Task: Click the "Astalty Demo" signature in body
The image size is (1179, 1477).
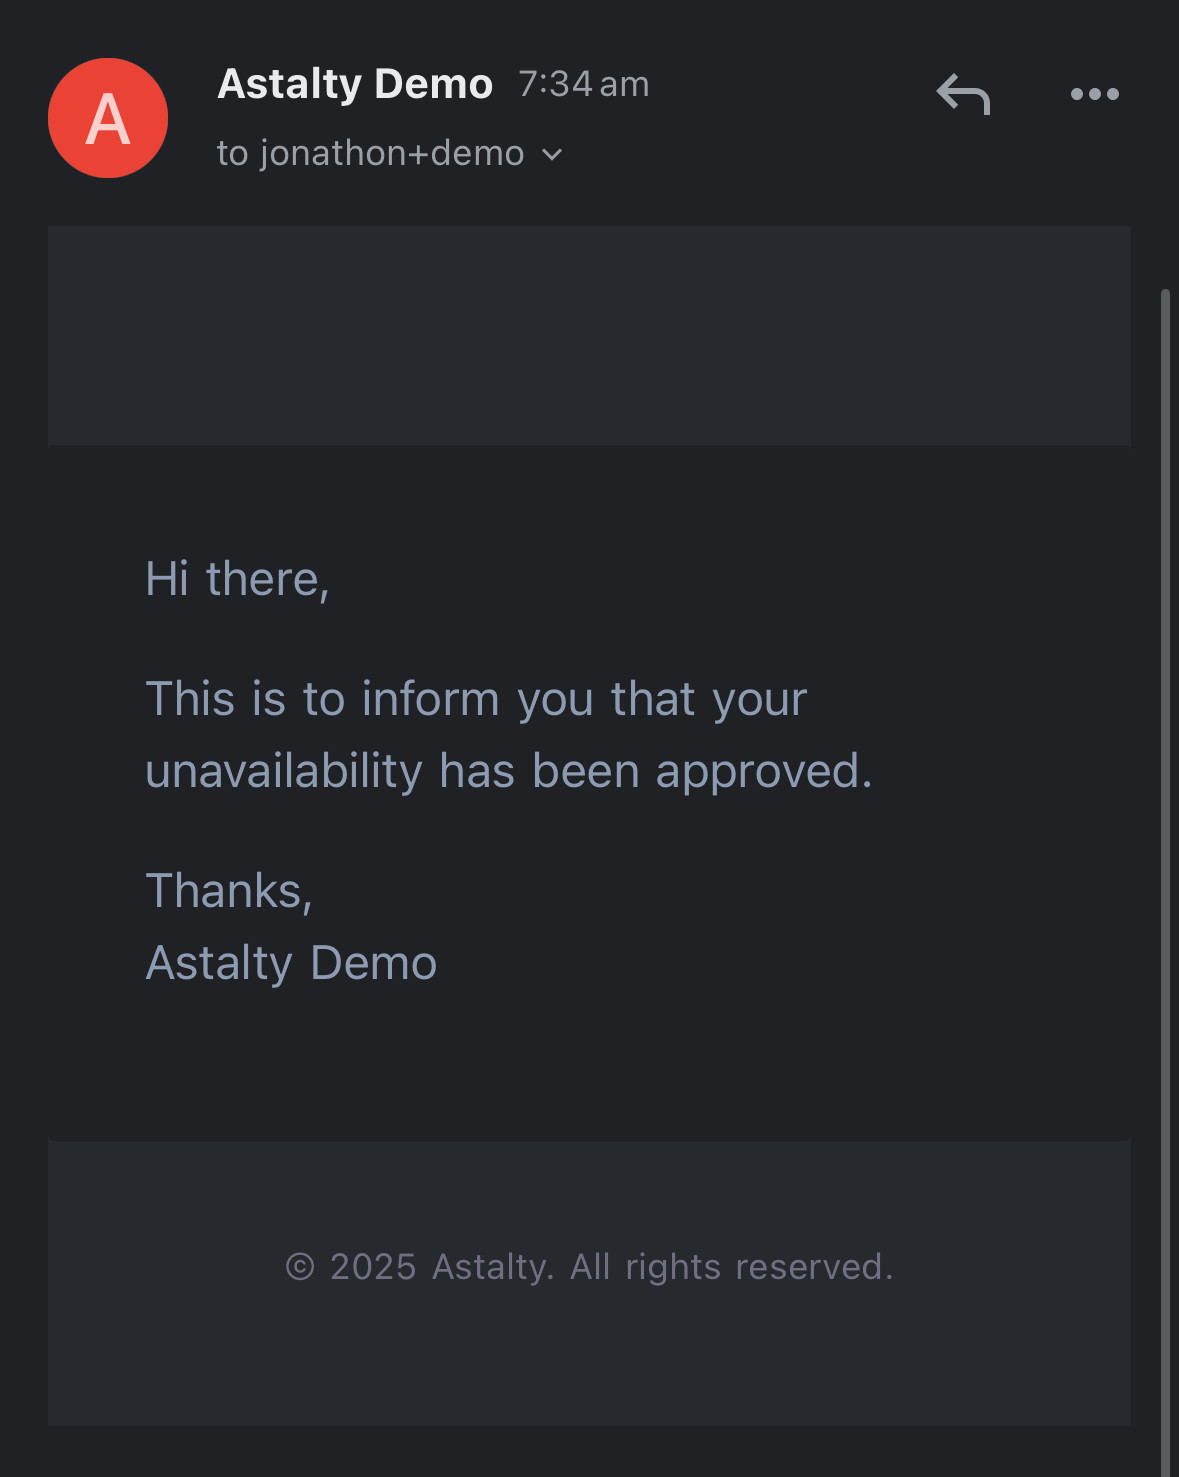Action: click(291, 963)
